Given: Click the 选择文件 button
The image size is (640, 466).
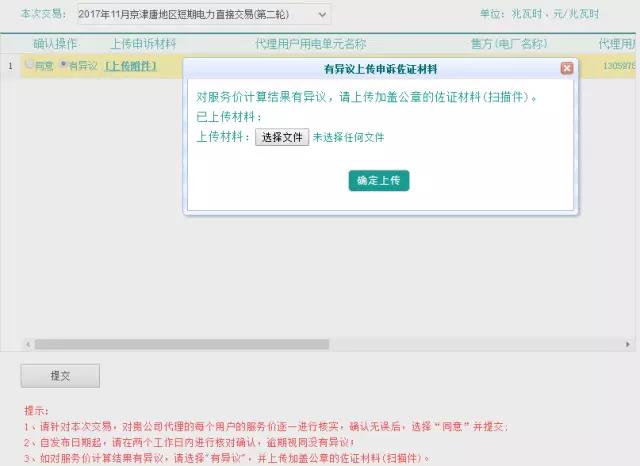Looking at the screenshot, I should pos(282,137).
